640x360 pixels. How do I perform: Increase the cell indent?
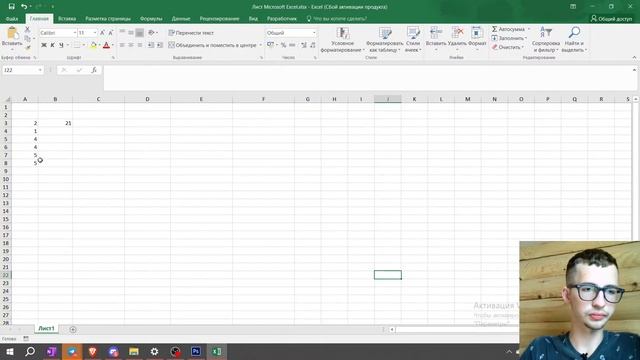tap(160, 45)
